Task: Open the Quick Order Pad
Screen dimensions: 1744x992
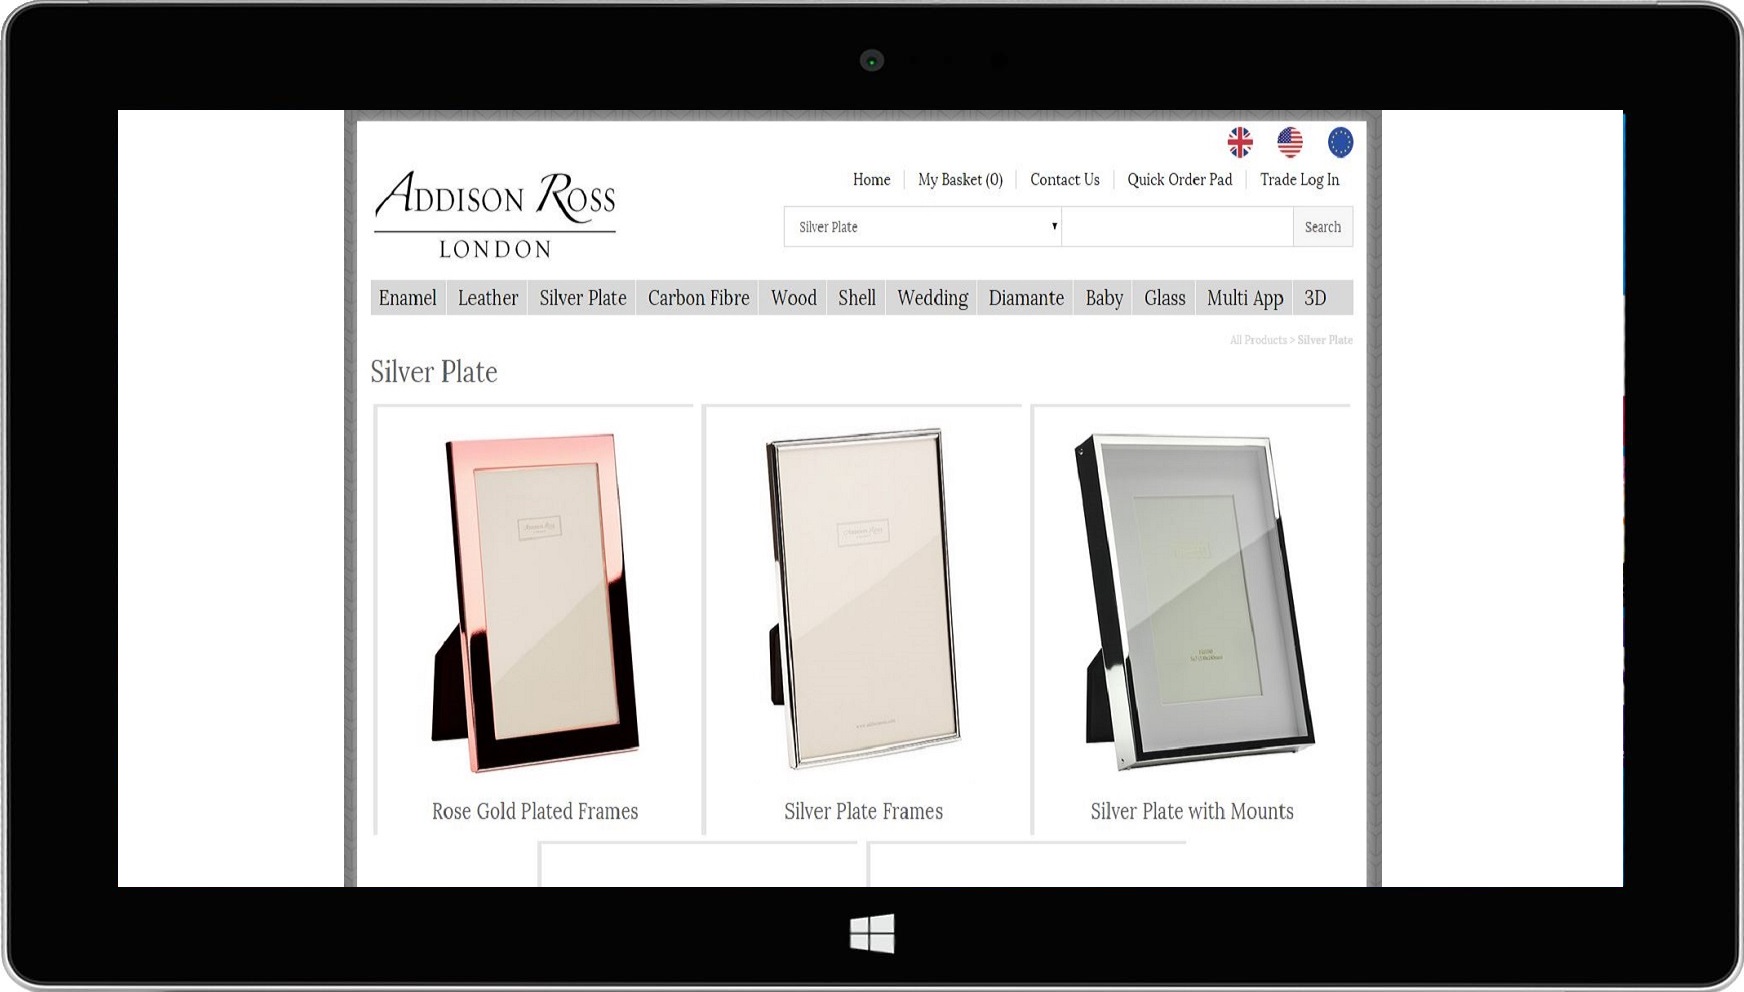Action: click(x=1179, y=180)
